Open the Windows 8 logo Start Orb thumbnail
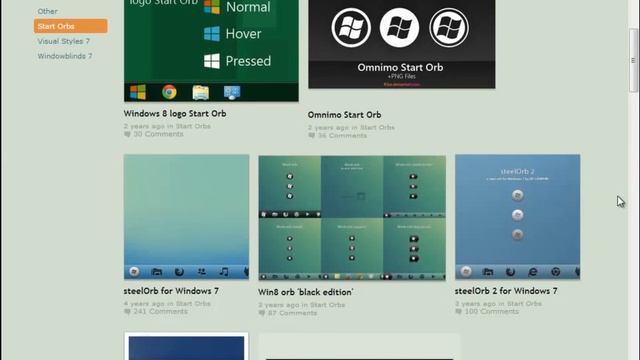Screen dimensions: 640x360 click(211, 51)
